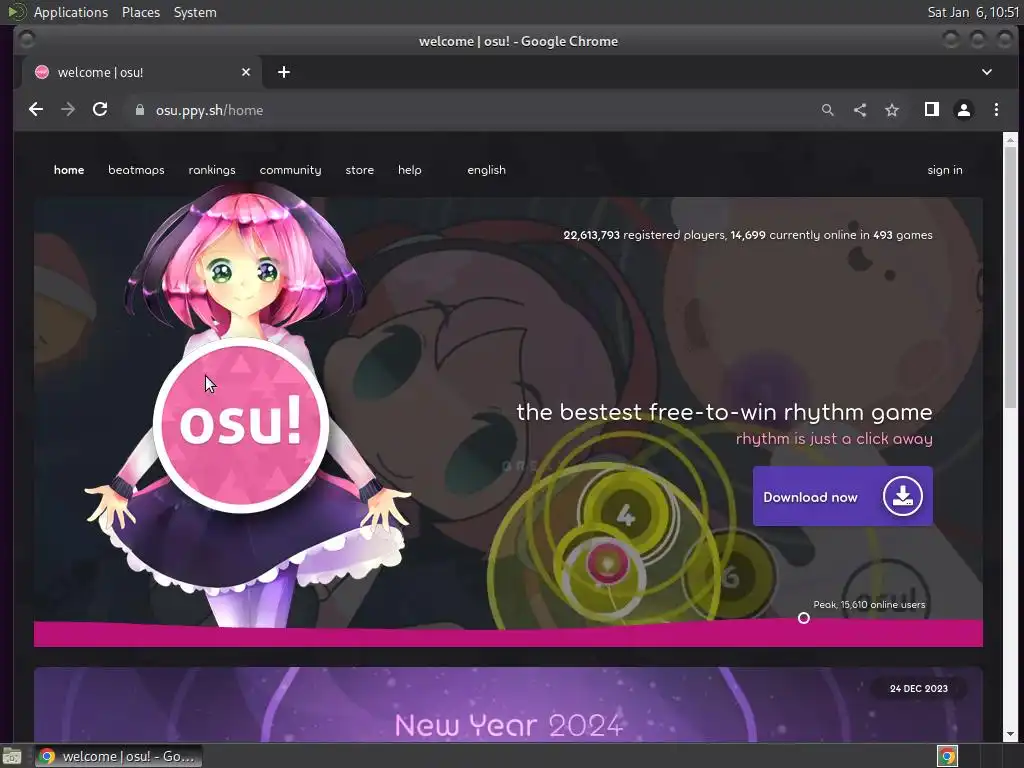Click the clock showing Sat Jan 6, 10:51
1024x768 pixels.
pos(973,12)
